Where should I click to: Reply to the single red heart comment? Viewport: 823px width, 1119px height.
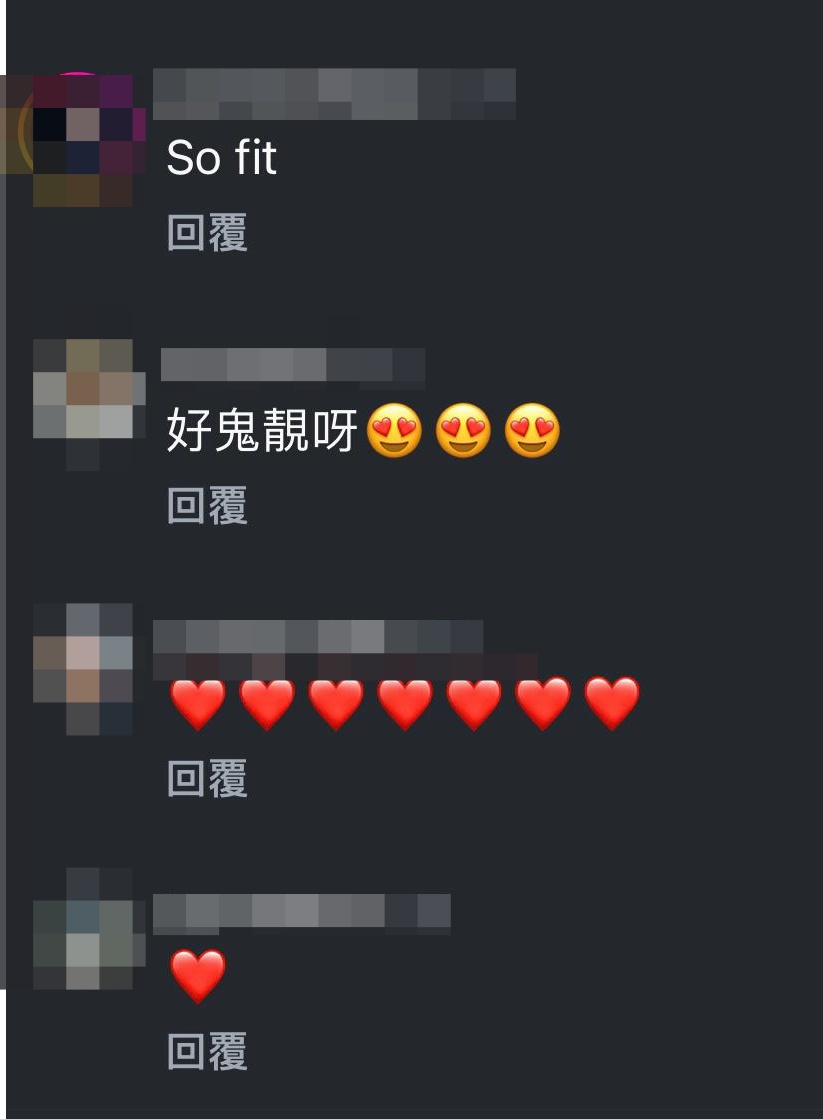(207, 1051)
